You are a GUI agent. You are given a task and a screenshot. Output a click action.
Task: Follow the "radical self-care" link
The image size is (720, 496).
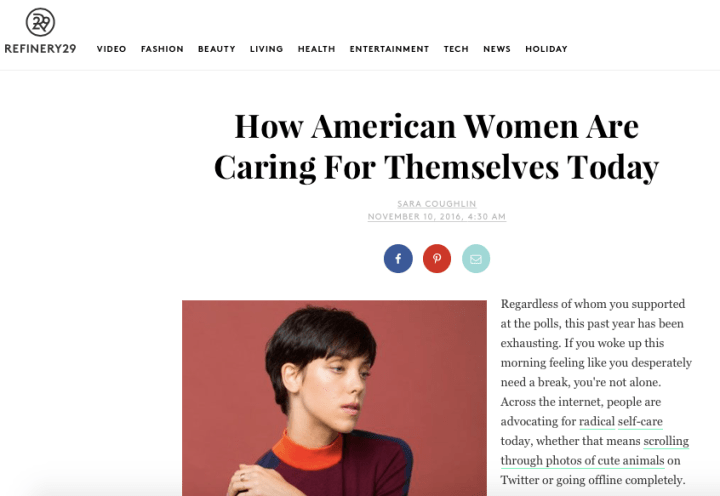coord(620,422)
